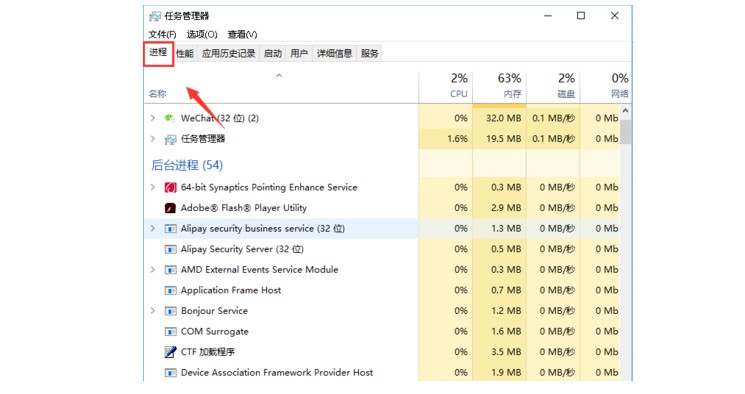
Task: Select Device Association Framework Provider Host name
Action: pos(277,373)
